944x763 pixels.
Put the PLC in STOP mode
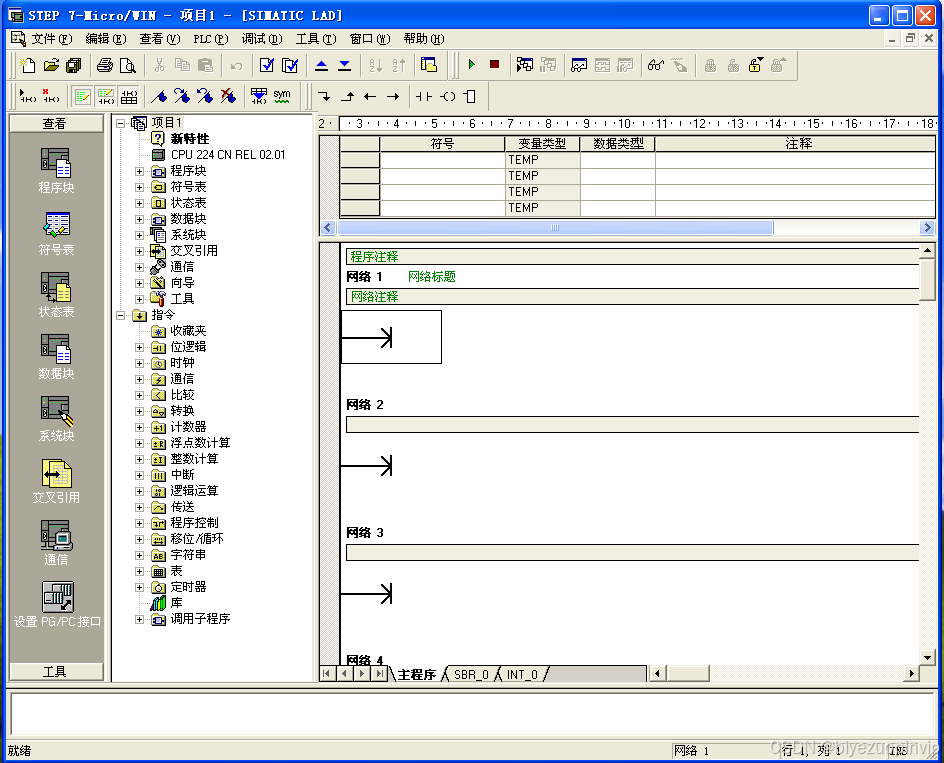[494, 64]
